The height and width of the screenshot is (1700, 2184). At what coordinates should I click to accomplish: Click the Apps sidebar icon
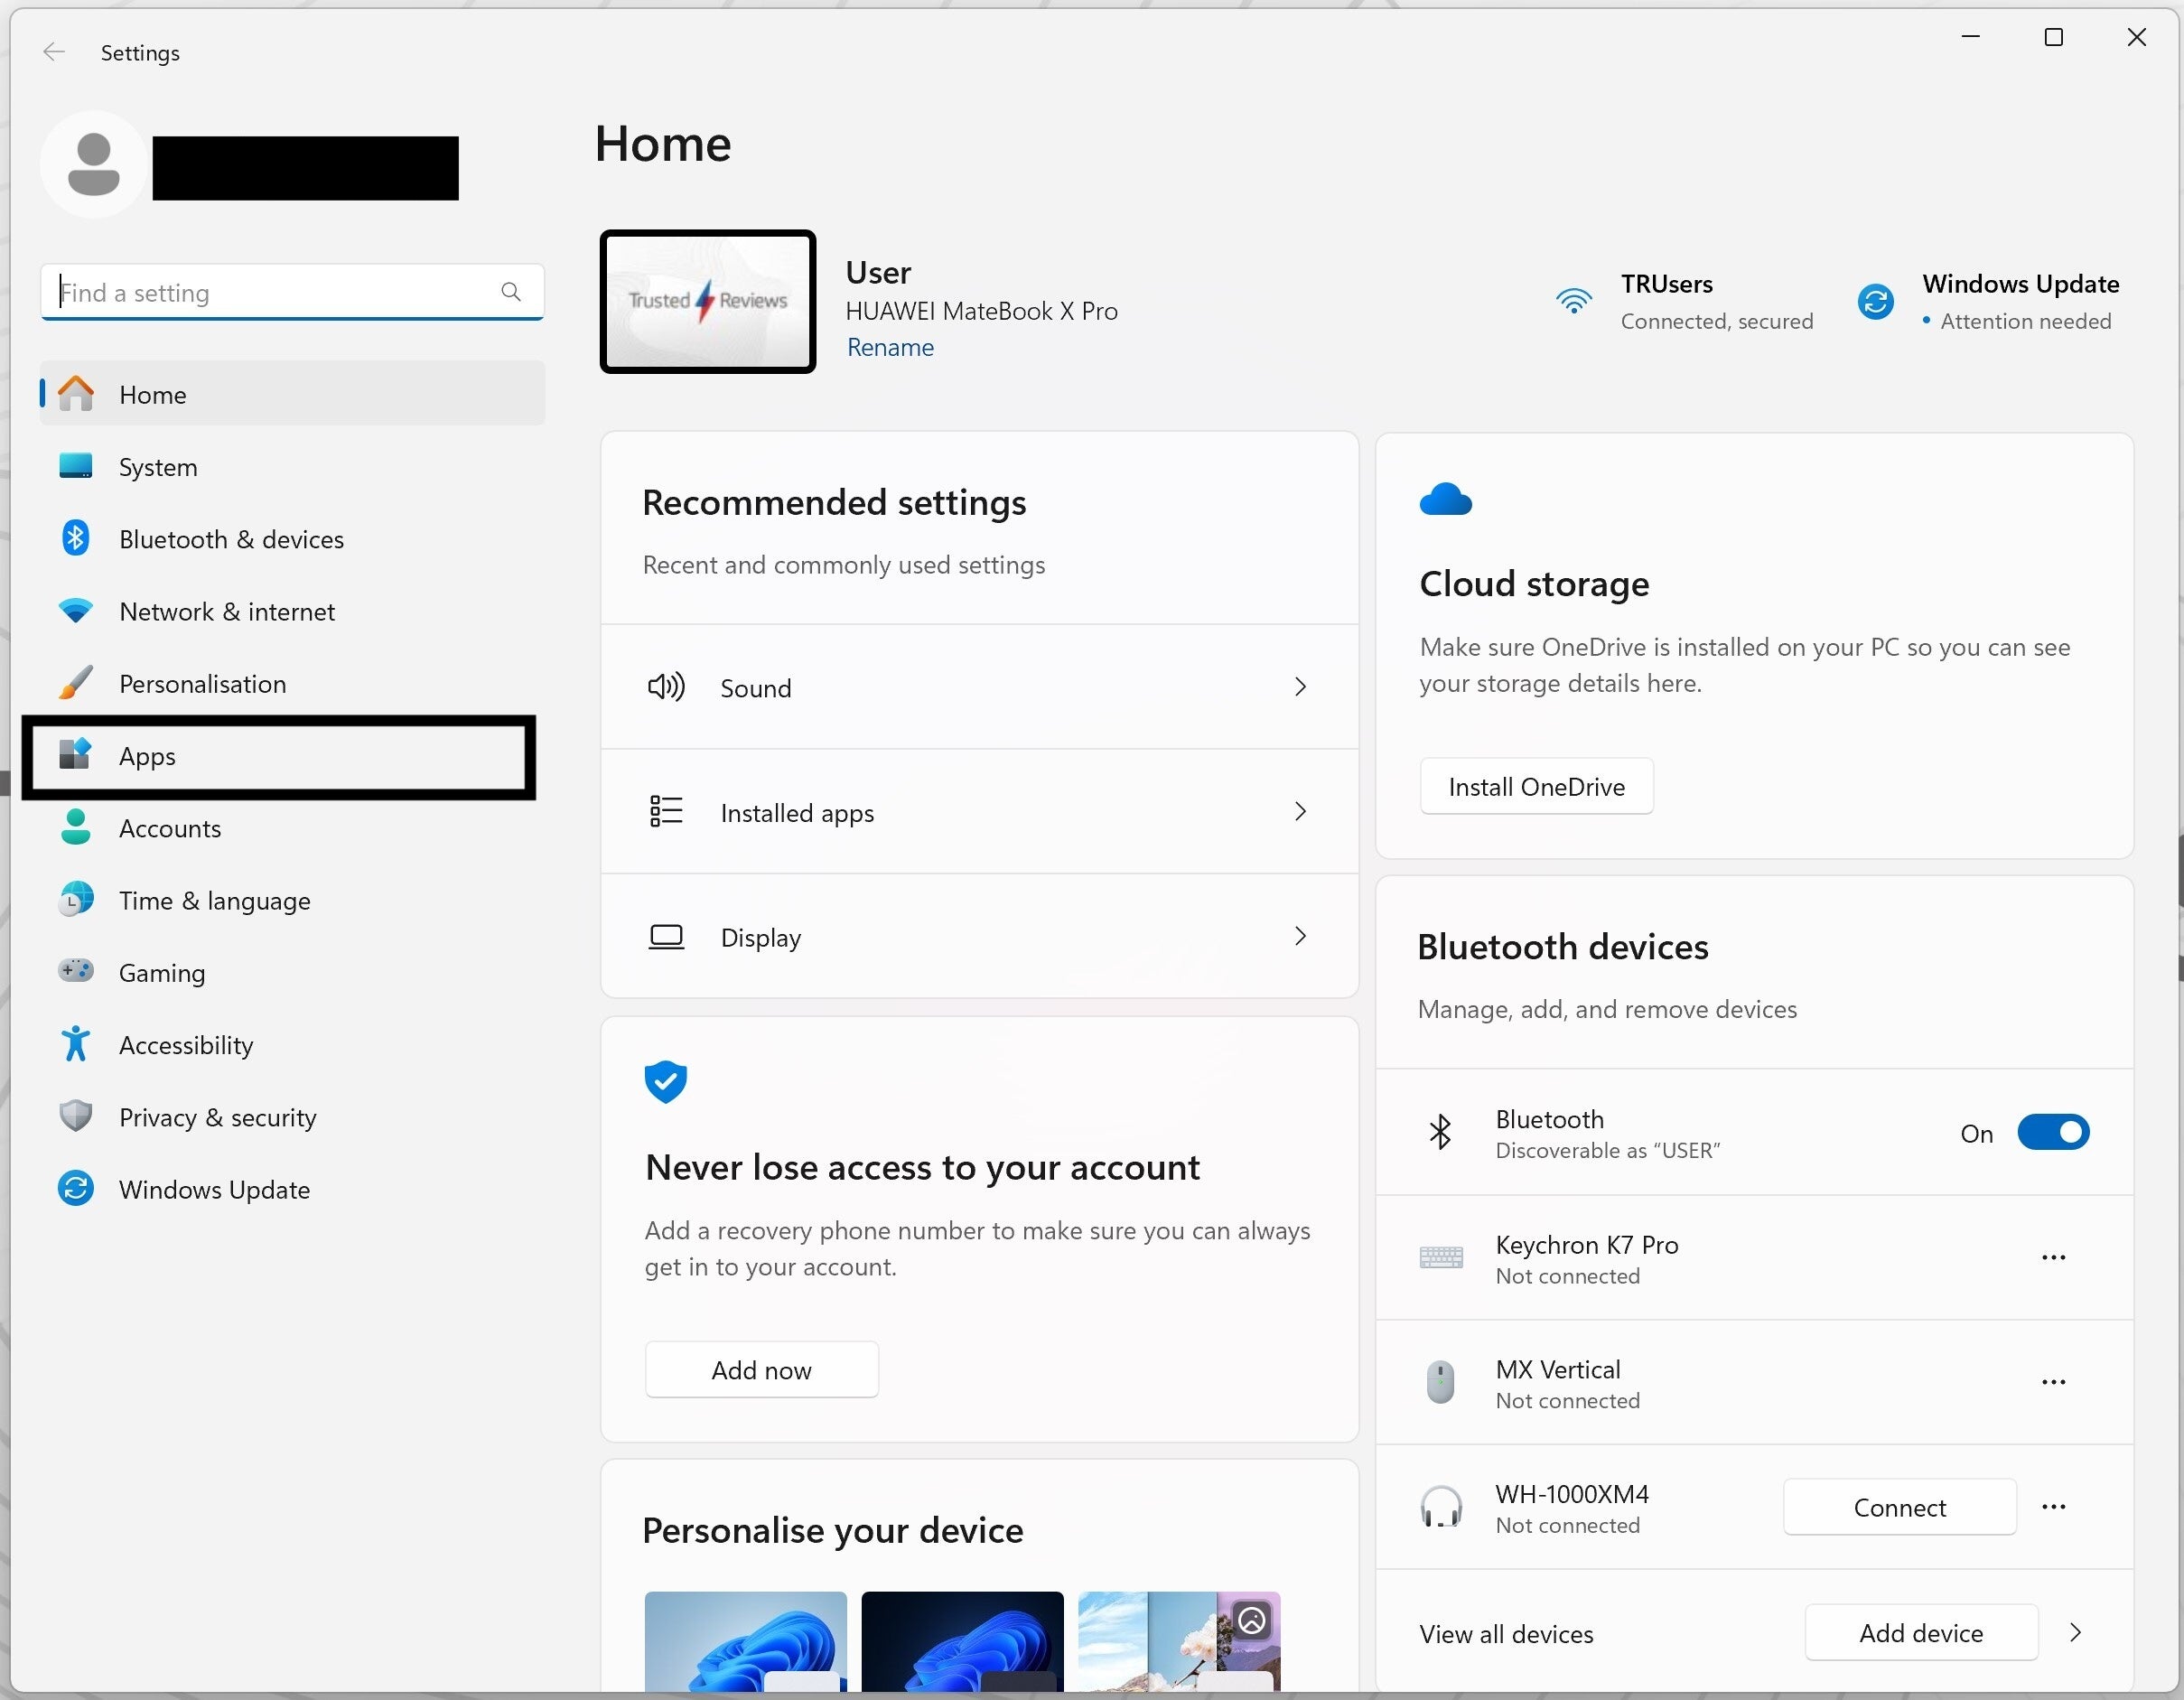coord(76,755)
